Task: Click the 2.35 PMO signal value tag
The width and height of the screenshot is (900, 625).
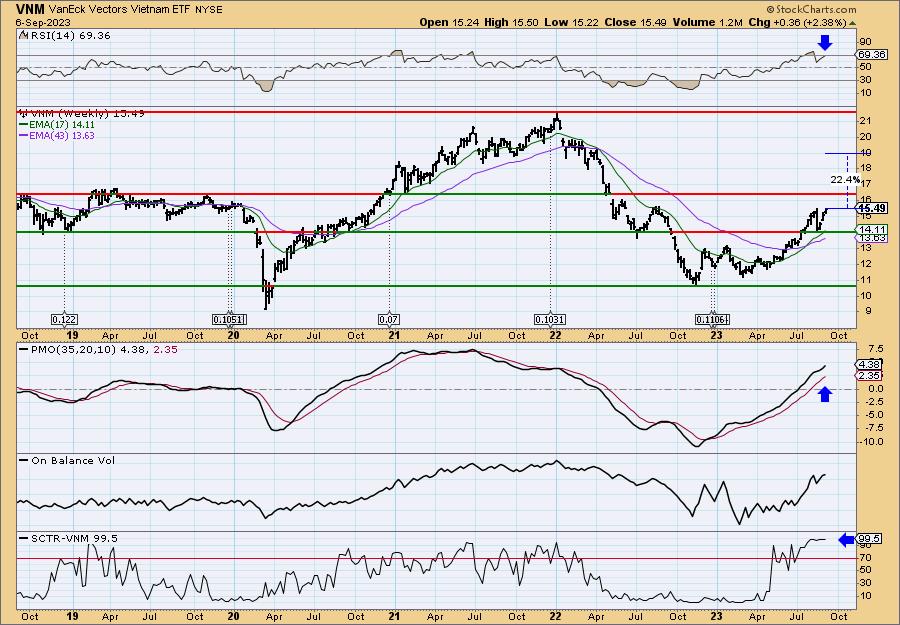Action: tap(870, 375)
